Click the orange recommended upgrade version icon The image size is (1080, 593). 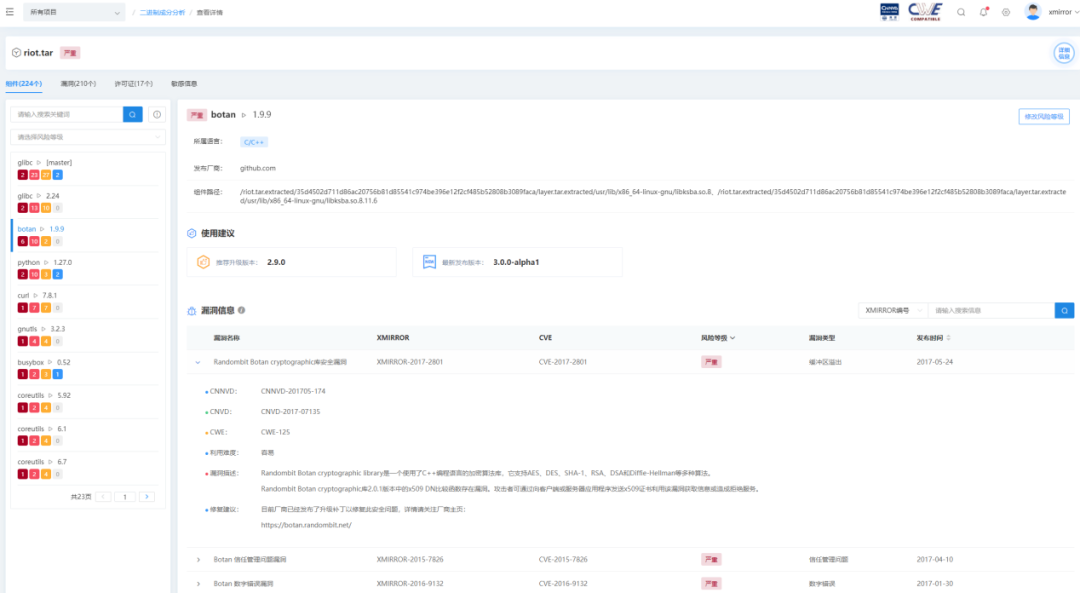(x=203, y=262)
